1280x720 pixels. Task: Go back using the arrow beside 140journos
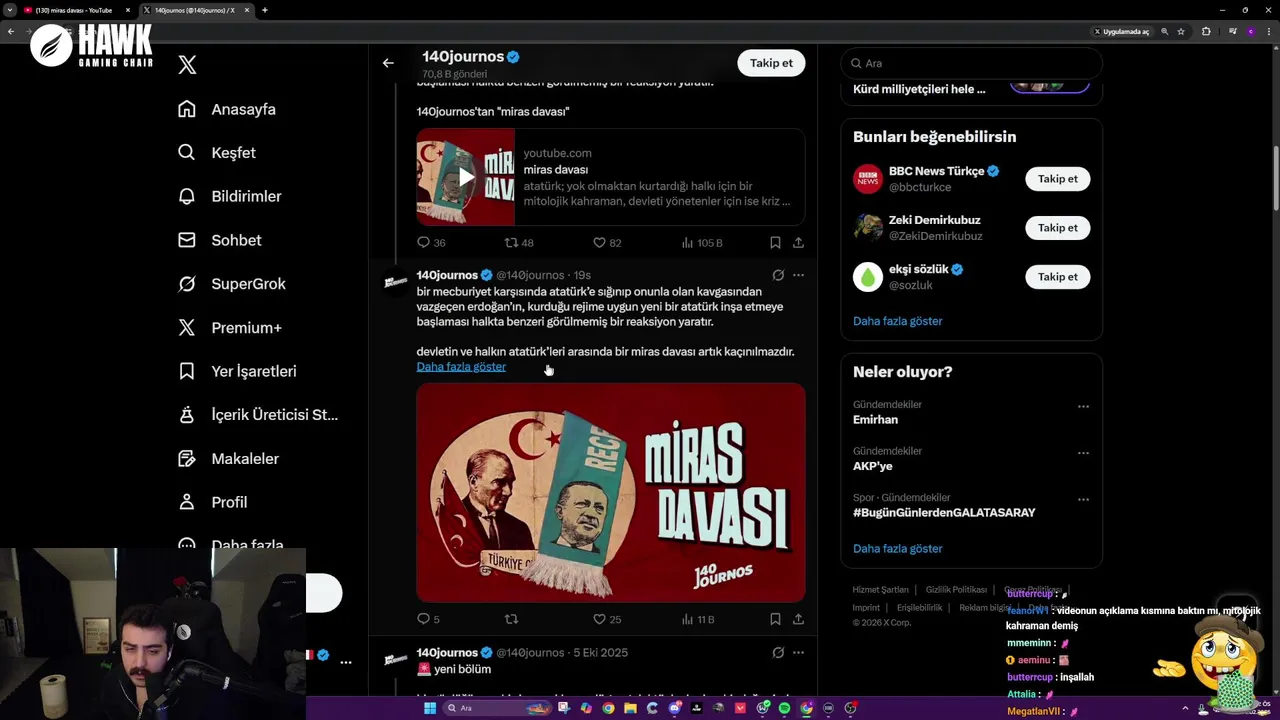point(388,63)
